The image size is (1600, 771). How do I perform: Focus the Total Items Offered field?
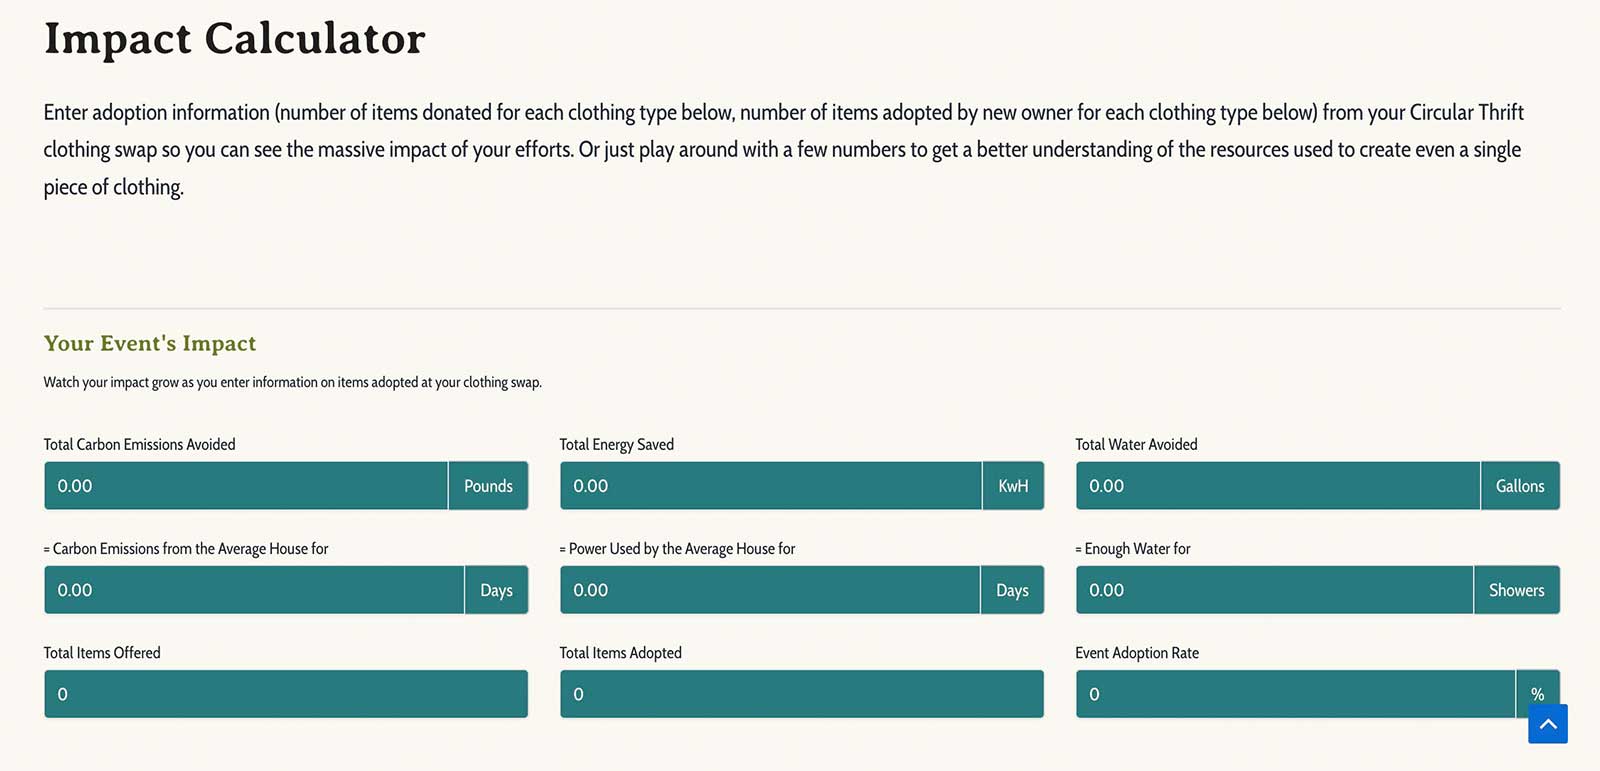click(286, 694)
